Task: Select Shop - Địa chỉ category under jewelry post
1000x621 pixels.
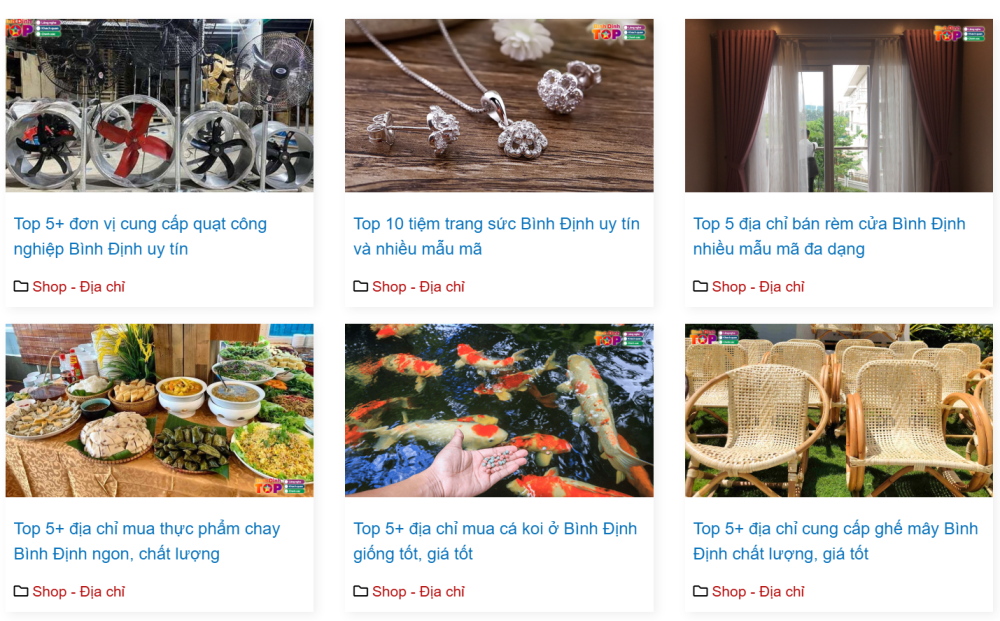Action: pos(418,287)
